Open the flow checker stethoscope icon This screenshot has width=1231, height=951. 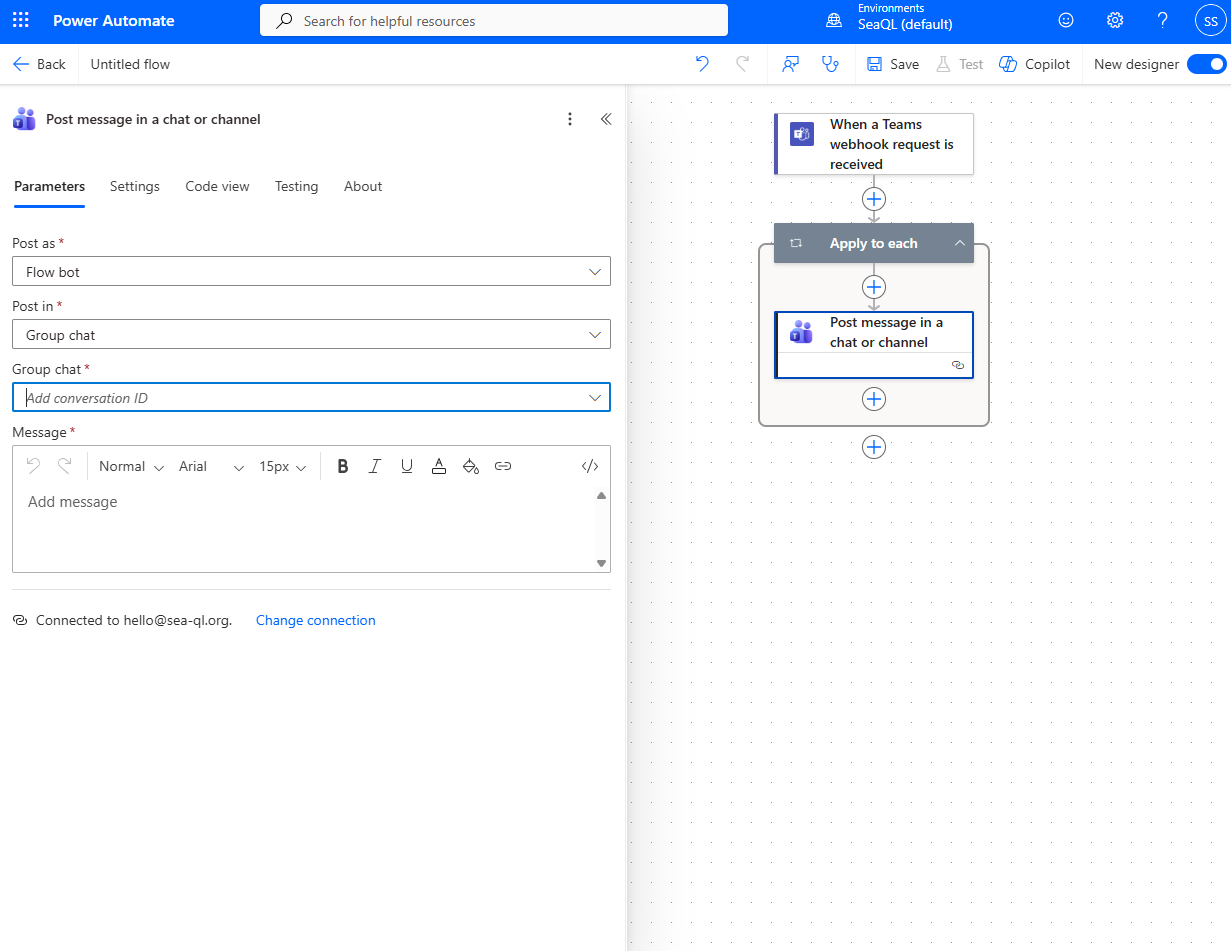[x=829, y=64]
